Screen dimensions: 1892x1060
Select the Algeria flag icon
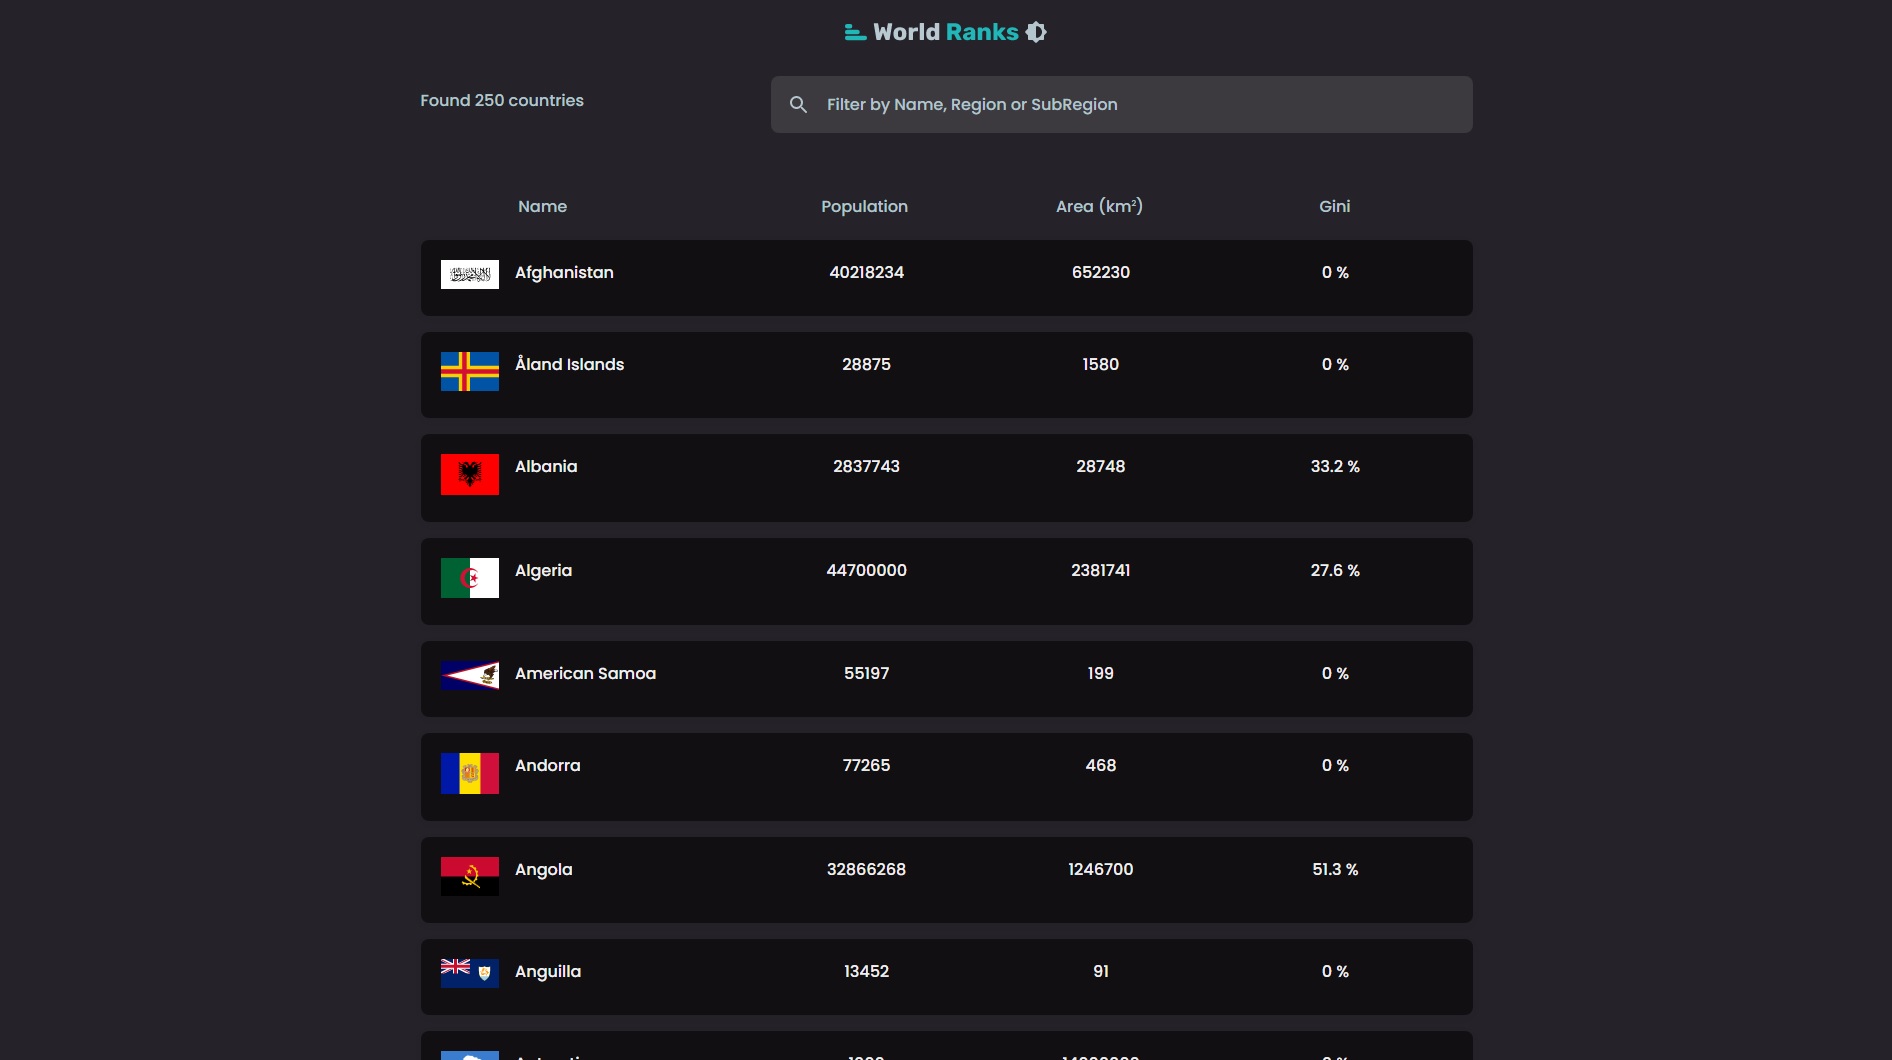(469, 578)
